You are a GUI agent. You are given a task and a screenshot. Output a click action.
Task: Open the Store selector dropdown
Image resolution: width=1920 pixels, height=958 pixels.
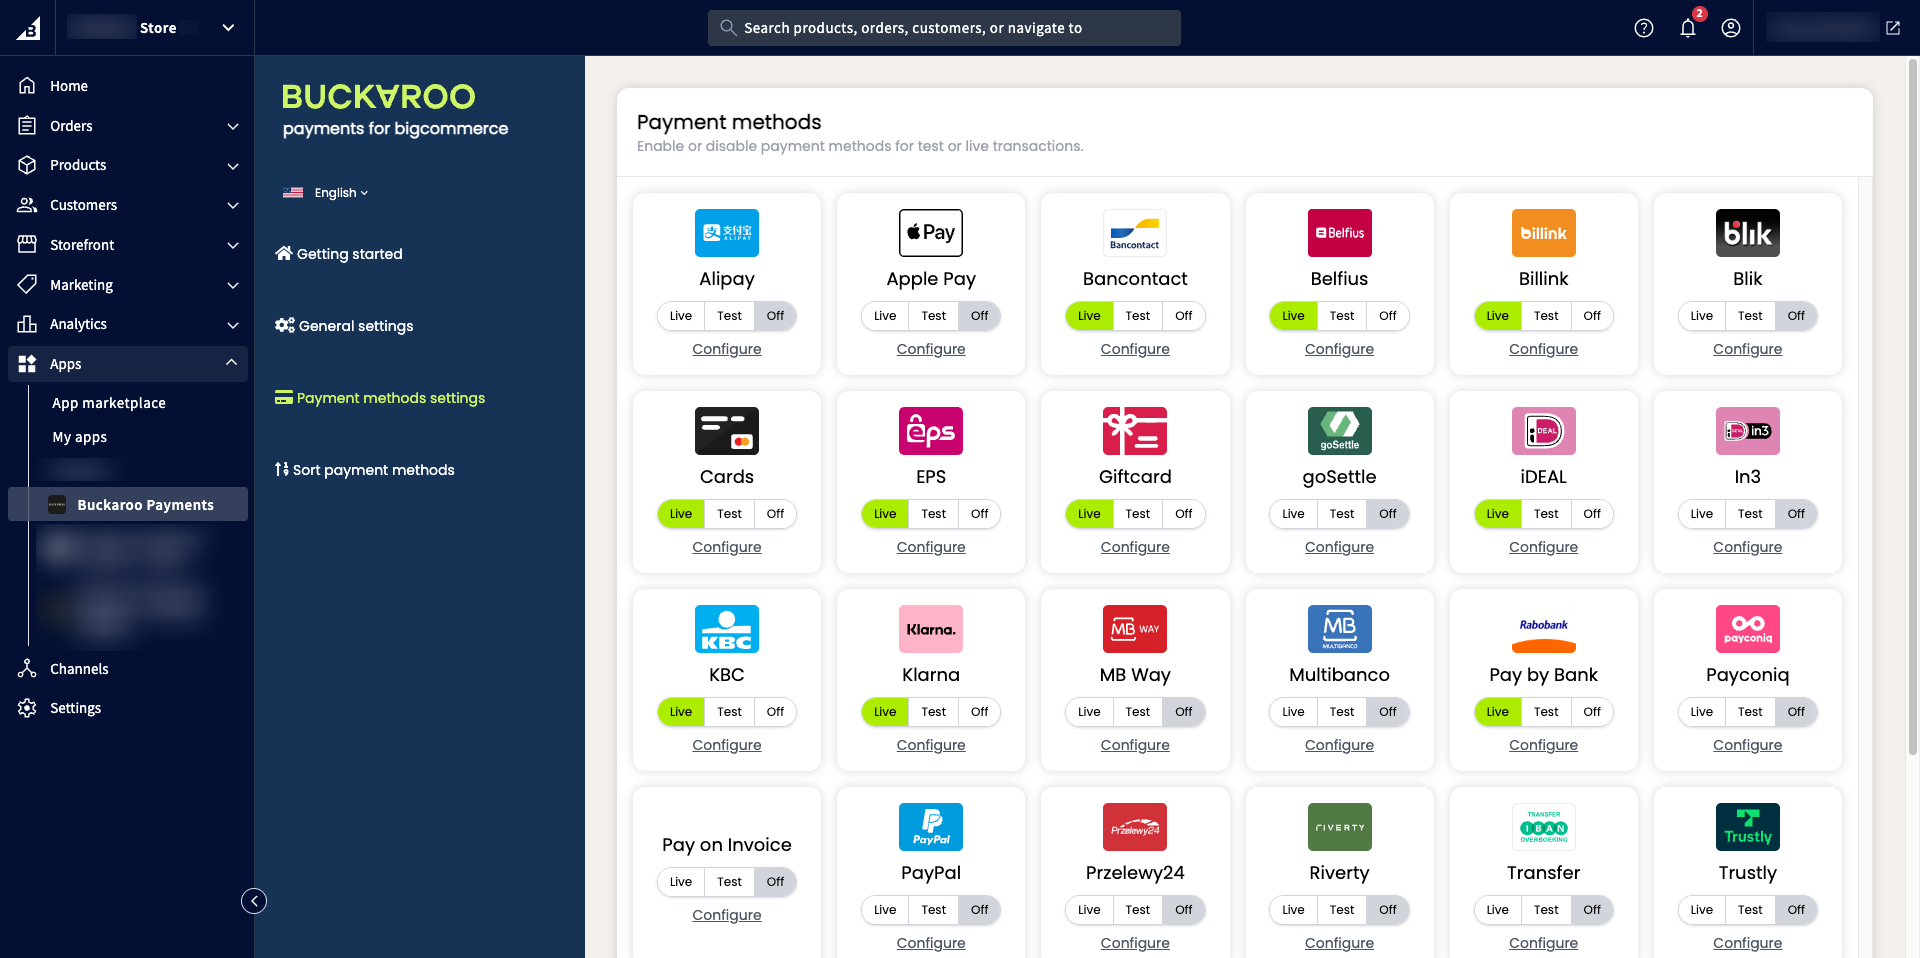point(153,28)
